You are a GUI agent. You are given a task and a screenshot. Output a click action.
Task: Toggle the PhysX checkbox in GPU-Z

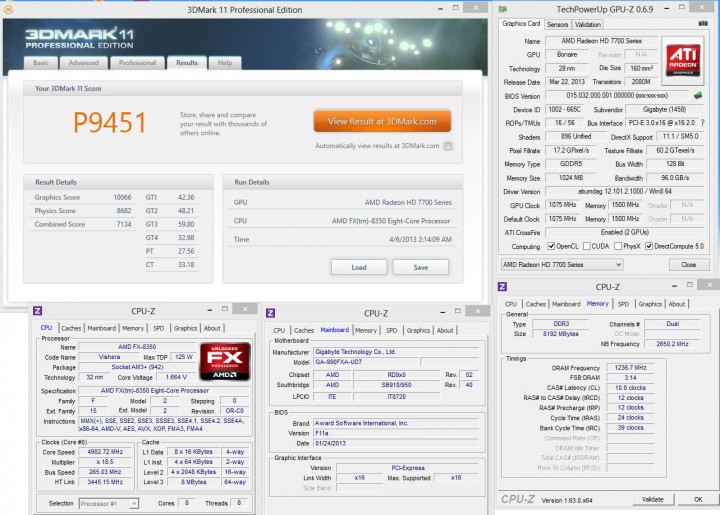tap(618, 246)
